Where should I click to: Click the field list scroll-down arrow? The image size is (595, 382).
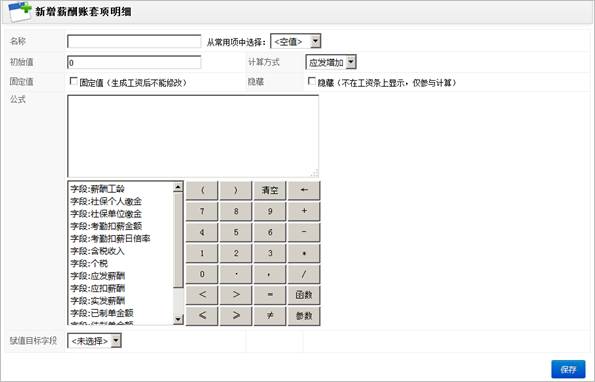[178, 319]
